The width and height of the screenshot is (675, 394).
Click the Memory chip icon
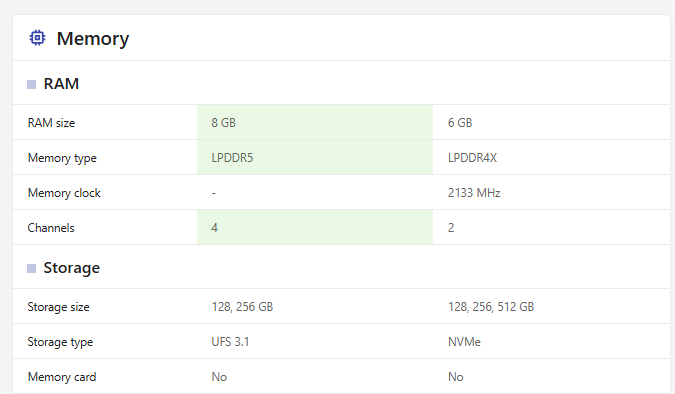point(37,38)
